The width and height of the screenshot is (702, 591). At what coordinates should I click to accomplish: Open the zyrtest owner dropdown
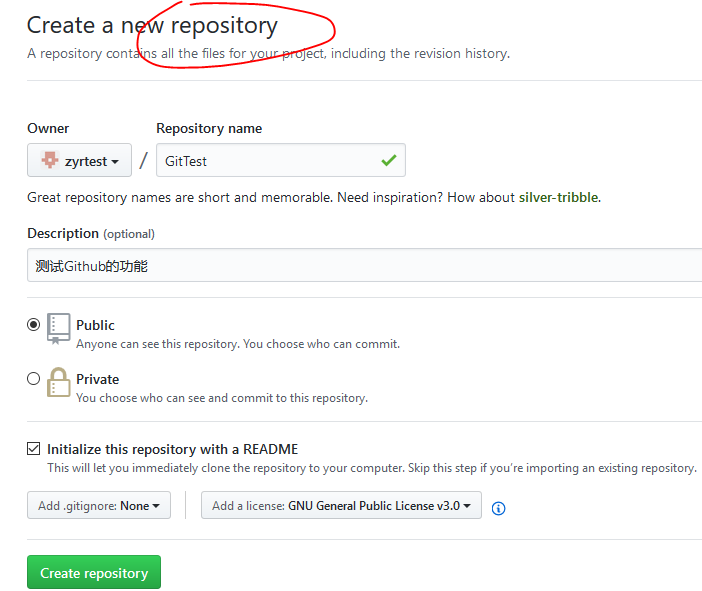[79, 160]
